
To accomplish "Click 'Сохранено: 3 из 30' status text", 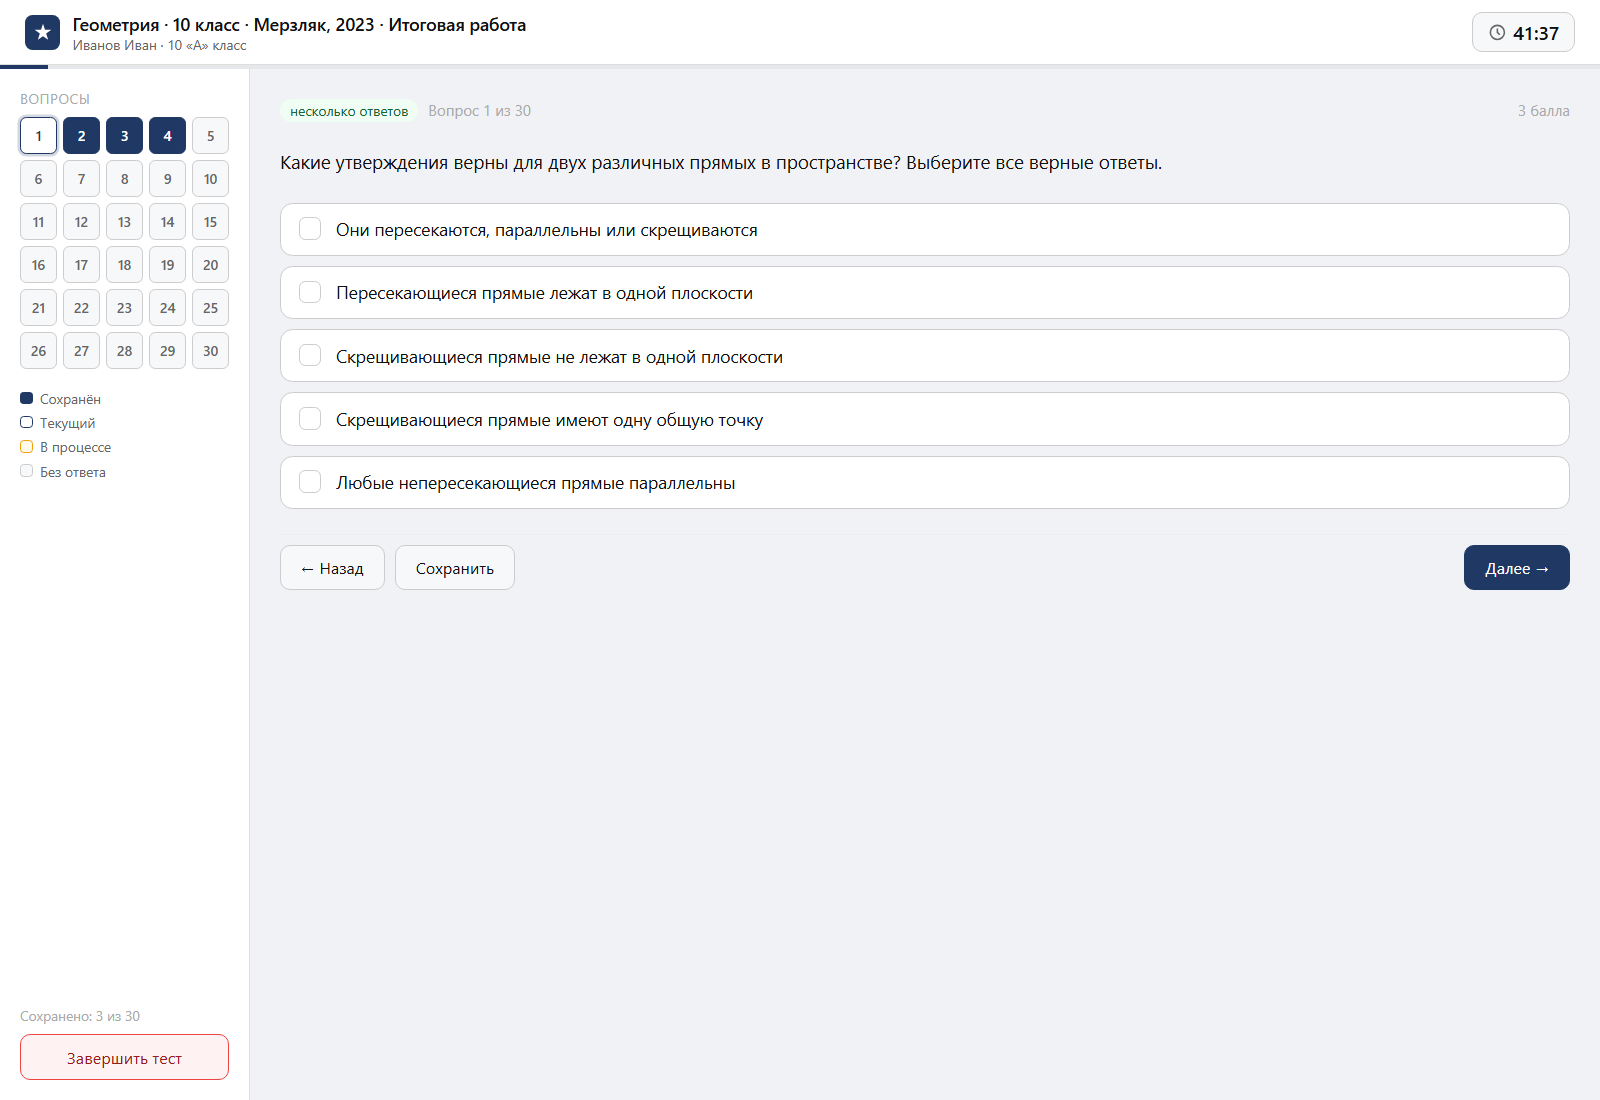I will [x=80, y=1016].
